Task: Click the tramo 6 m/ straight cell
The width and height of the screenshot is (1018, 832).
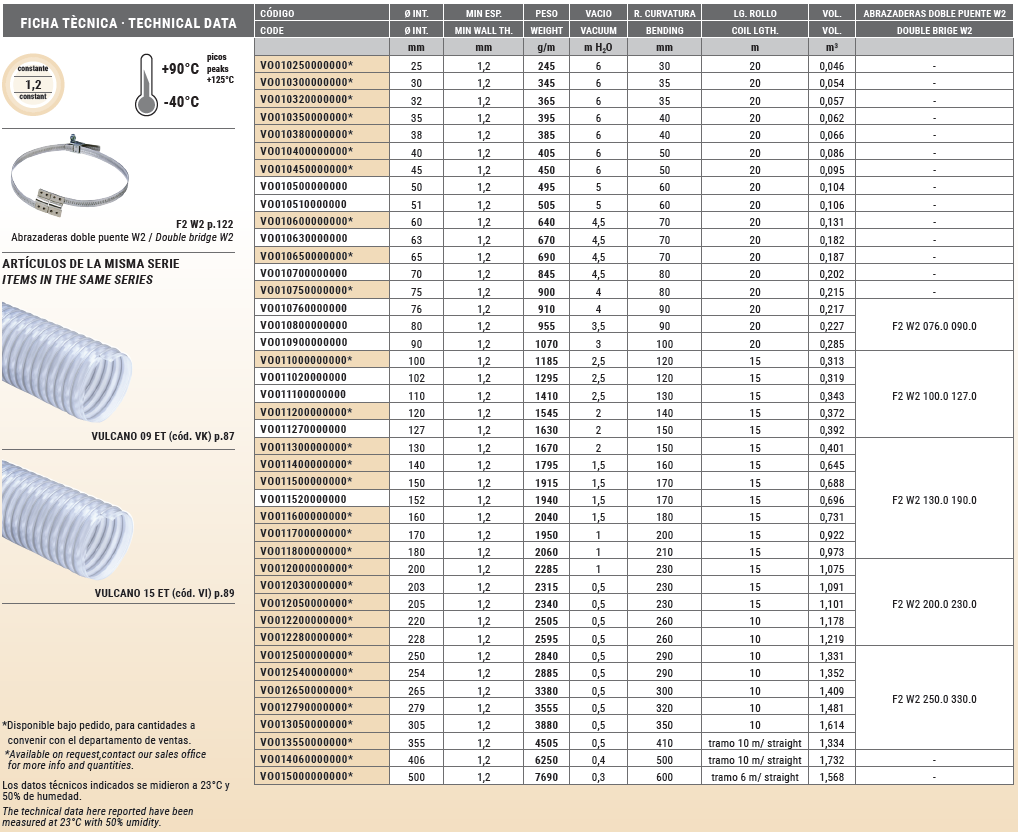Action: [754, 777]
